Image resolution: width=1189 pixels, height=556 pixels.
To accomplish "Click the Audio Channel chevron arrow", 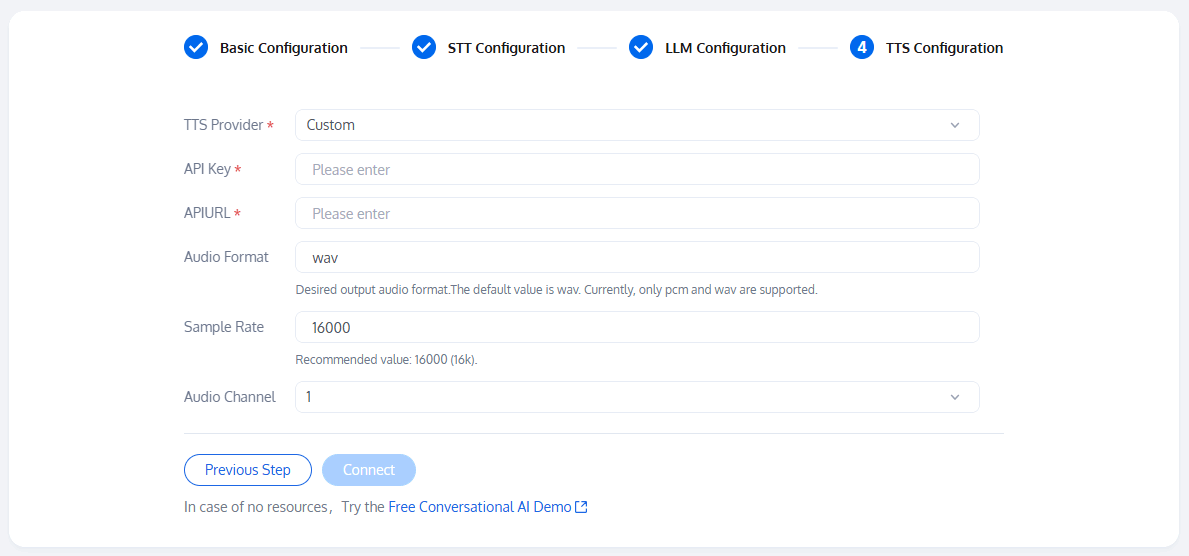I will pos(955,397).
